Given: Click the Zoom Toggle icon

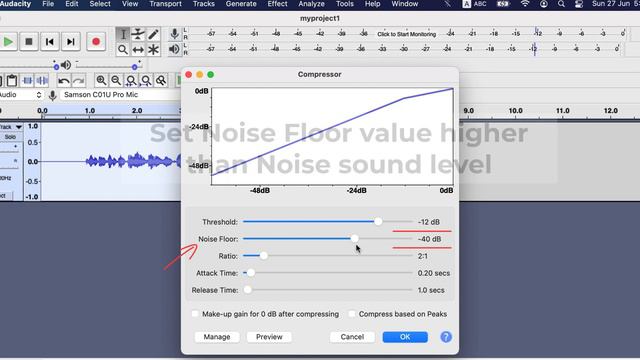Looking at the screenshot, I should pyautogui.click(x=161, y=80).
